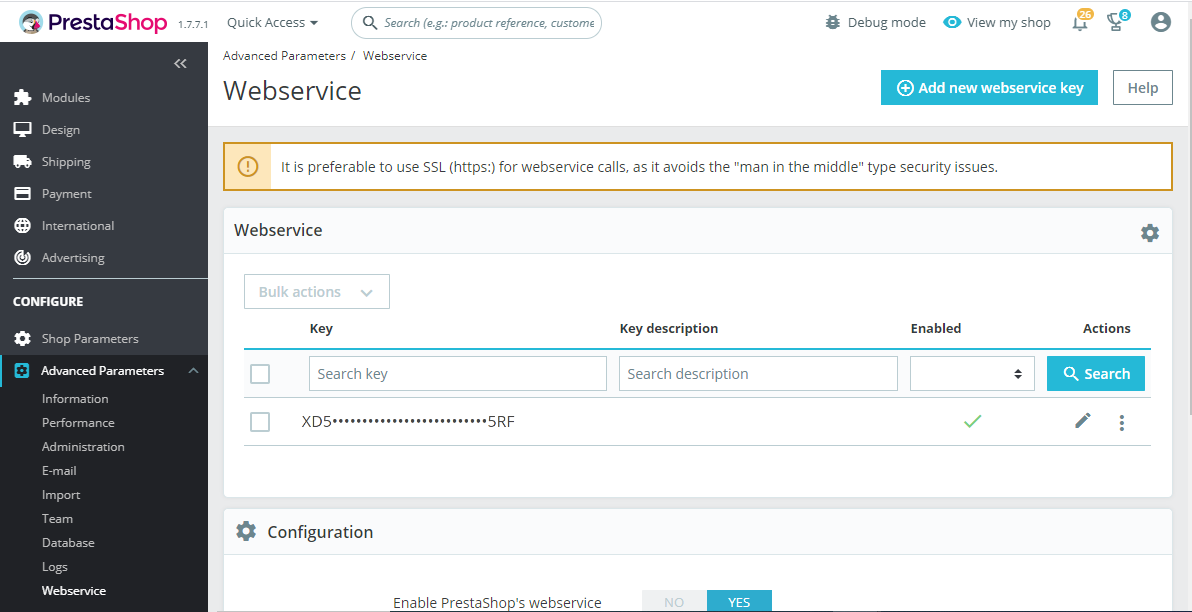Open the user profile avatar icon
1192x612 pixels.
click(1160, 22)
